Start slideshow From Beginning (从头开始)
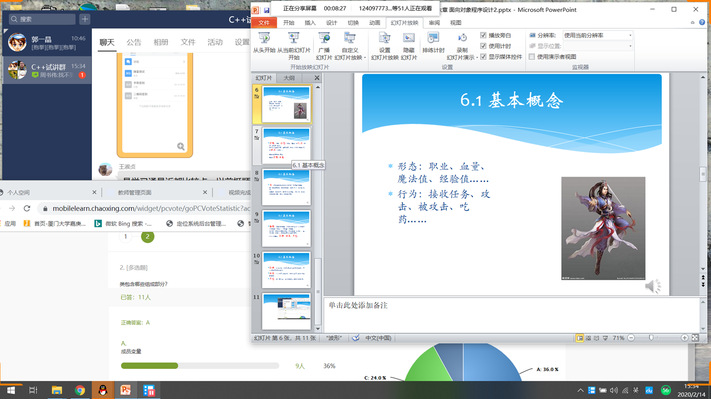 tap(264, 43)
